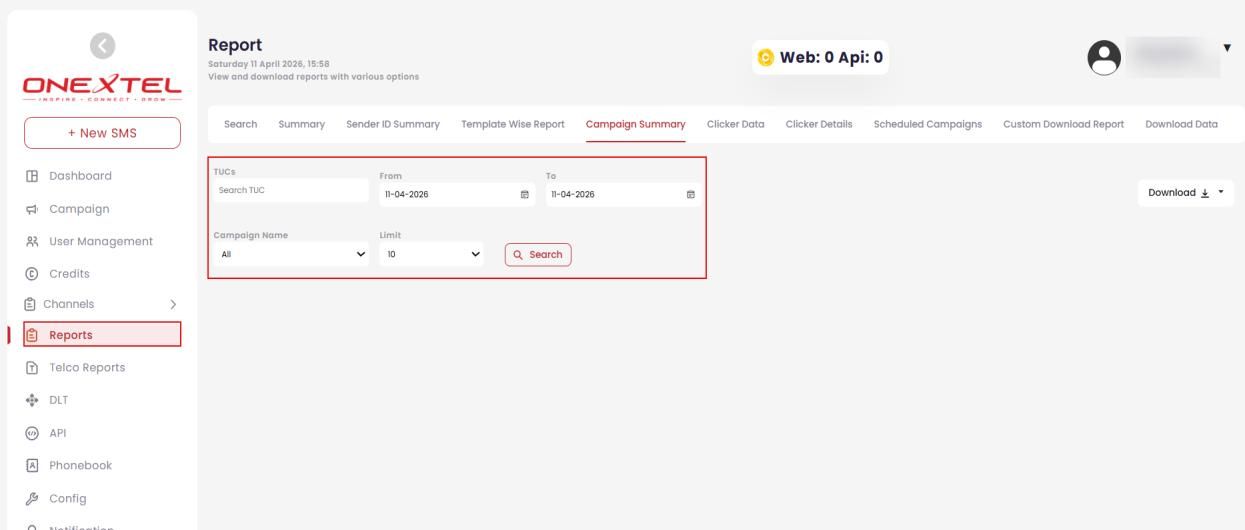The height and width of the screenshot is (530, 1245).
Task: Open Template Wise Report tab
Action: [512, 124]
